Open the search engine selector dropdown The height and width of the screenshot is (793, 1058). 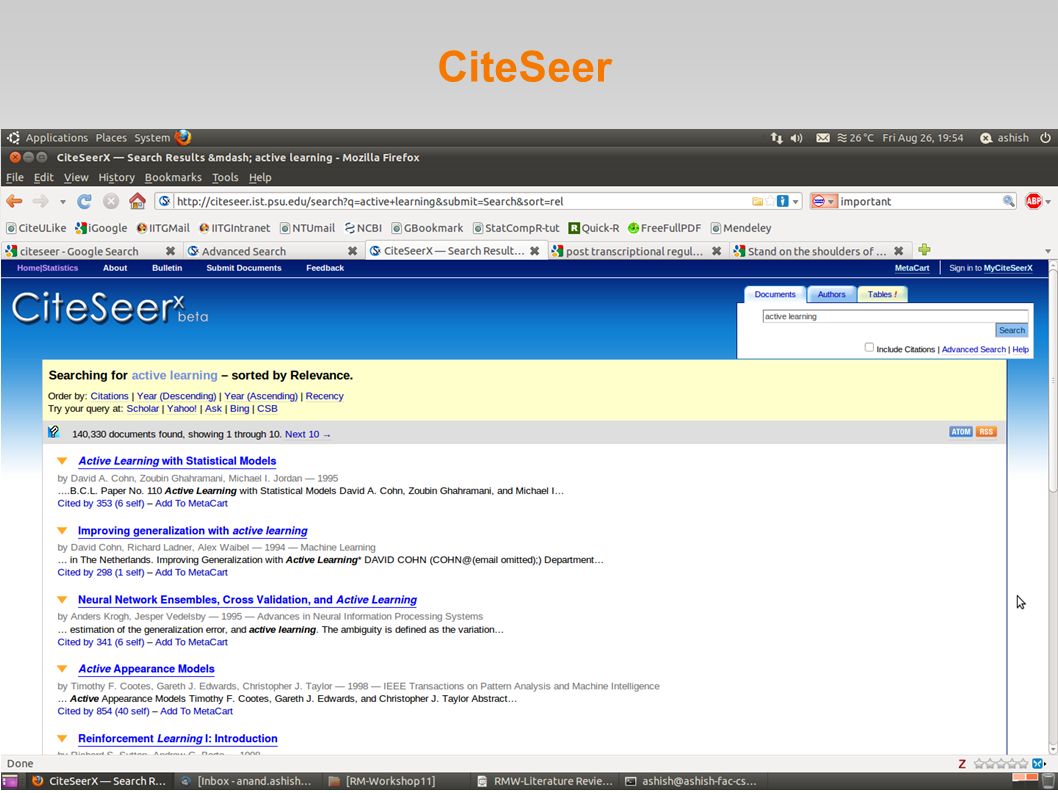click(x=824, y=201)
